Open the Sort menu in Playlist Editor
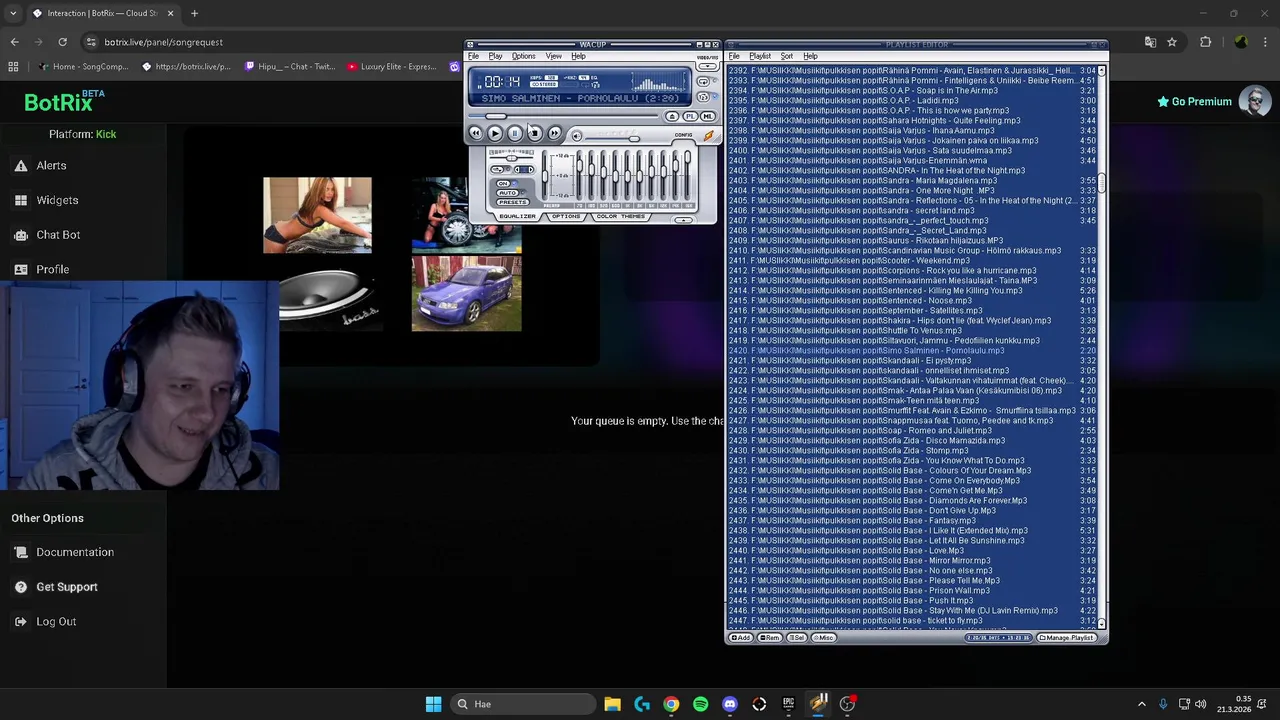Viewport: 1280px width, 720px height. [x=787, y=56]
